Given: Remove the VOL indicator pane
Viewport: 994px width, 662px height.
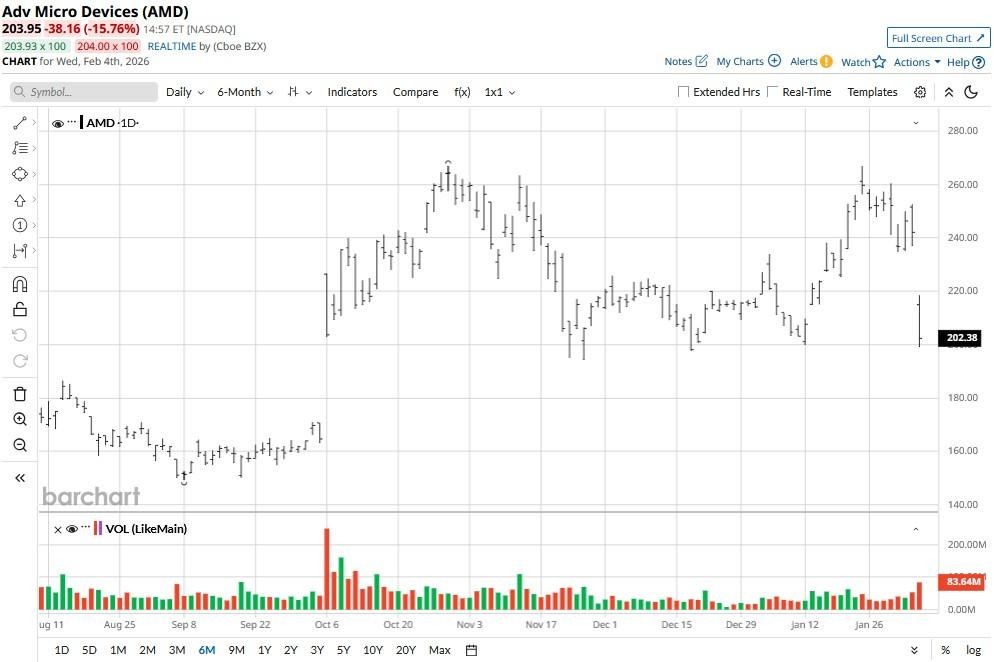Looking at the screenshot, I should click(58, 529).
